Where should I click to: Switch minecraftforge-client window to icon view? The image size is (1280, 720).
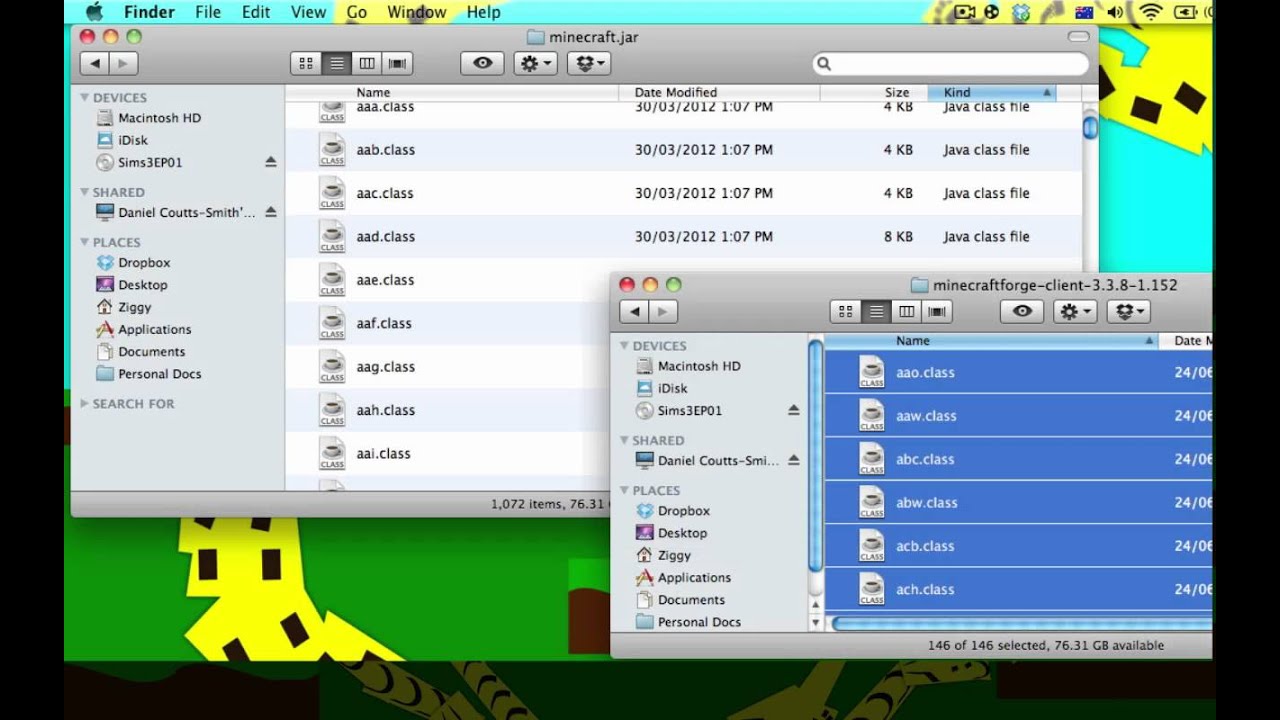point(846,312)
